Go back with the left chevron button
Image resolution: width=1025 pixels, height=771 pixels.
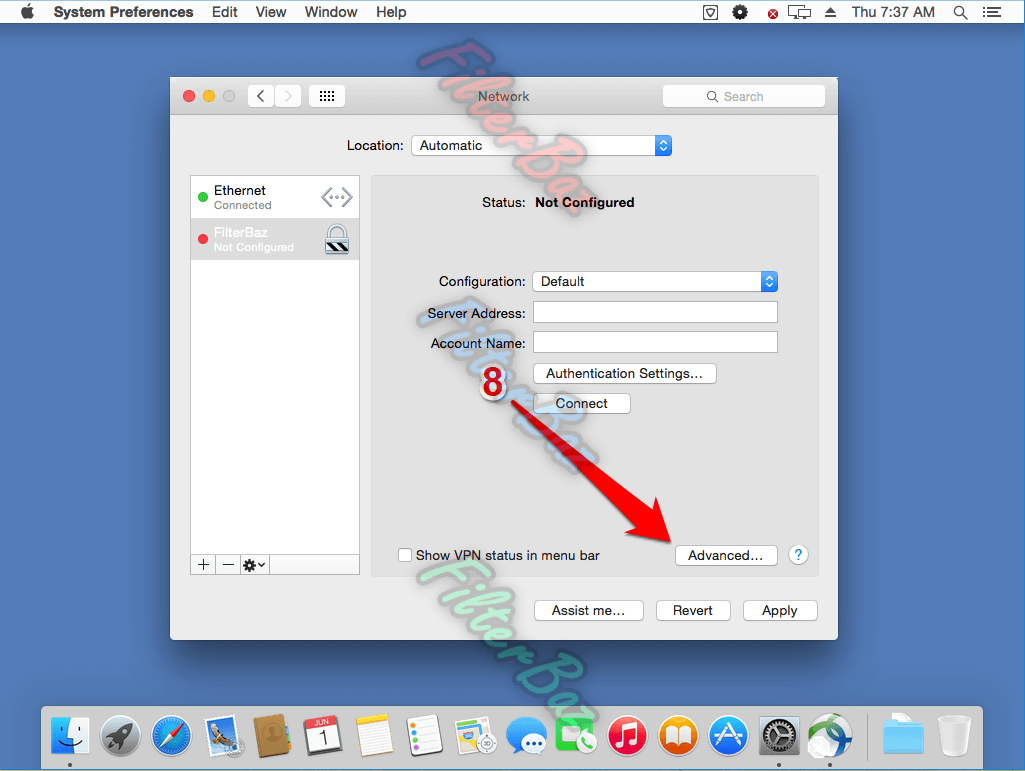[261, 96]
